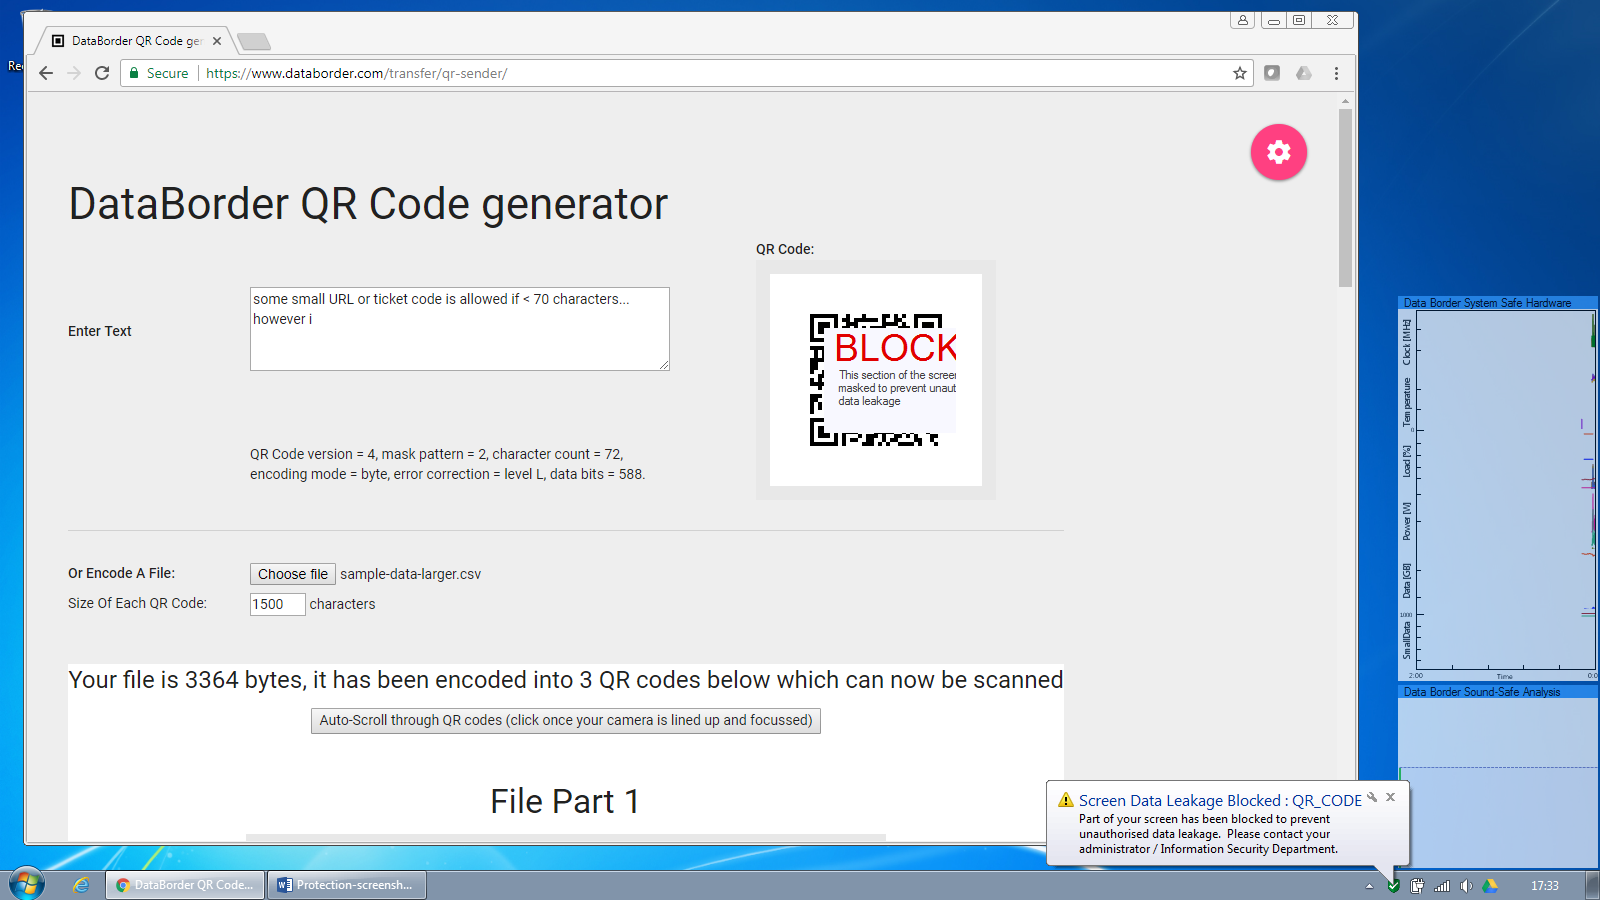Open Protection-screensh... Word taskbar item
This screenshot has width=1600, height=900.
click(x=346, y=885)
